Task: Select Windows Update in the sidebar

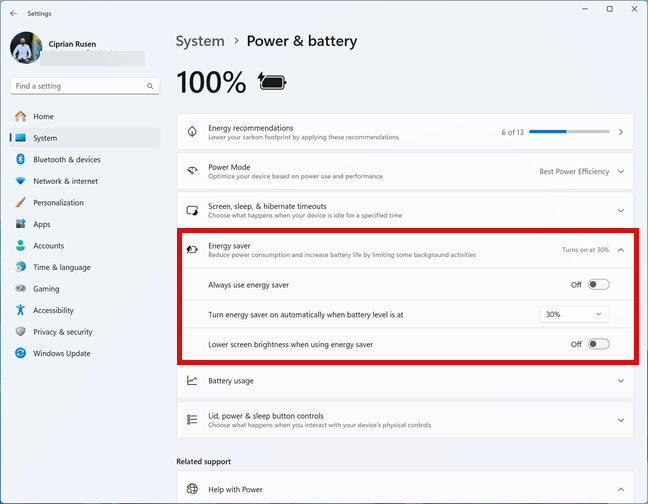Action: [x=85, y=353]
